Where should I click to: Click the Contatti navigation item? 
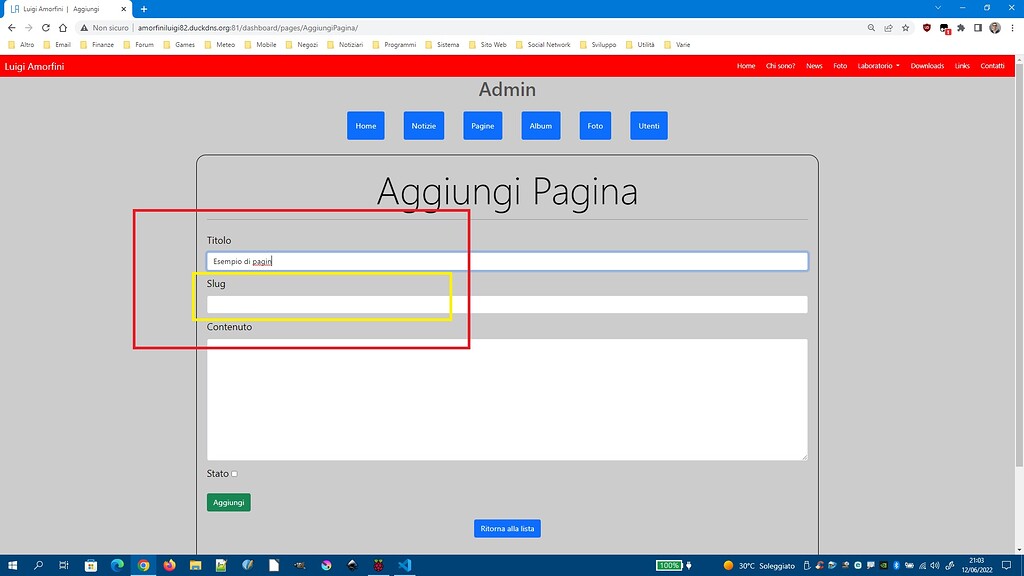(992, 65)
